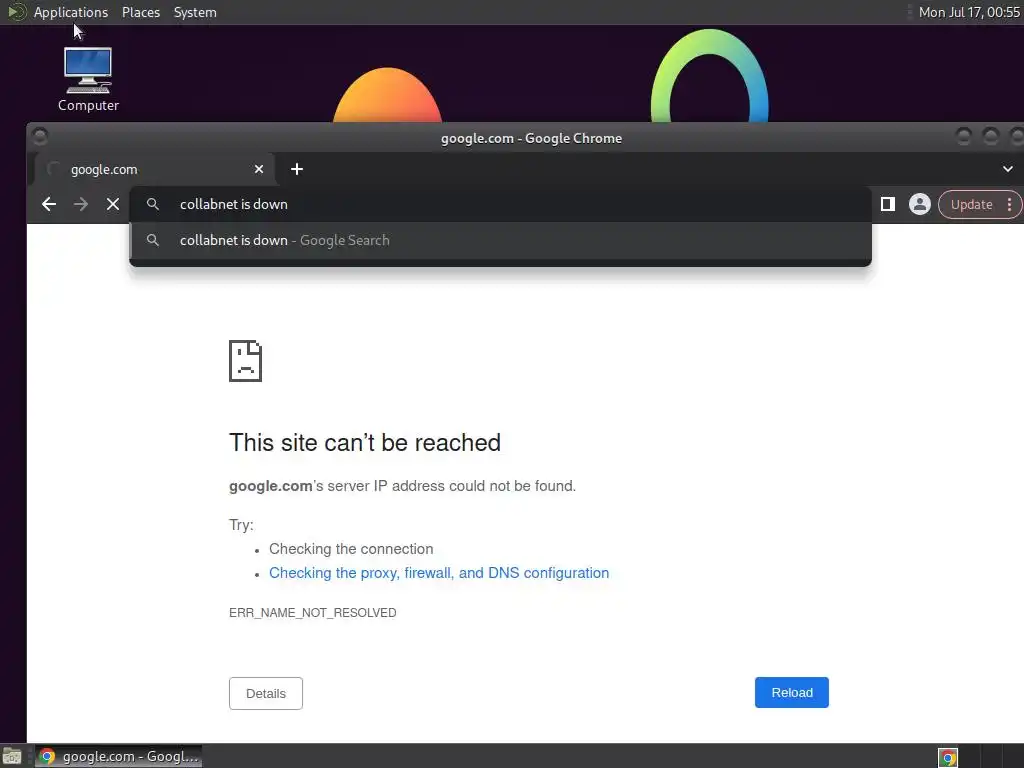This screenshot has width=1024, height=768.
Task: Switch to google.com taskbar window button
Action: tap(118, 756)
